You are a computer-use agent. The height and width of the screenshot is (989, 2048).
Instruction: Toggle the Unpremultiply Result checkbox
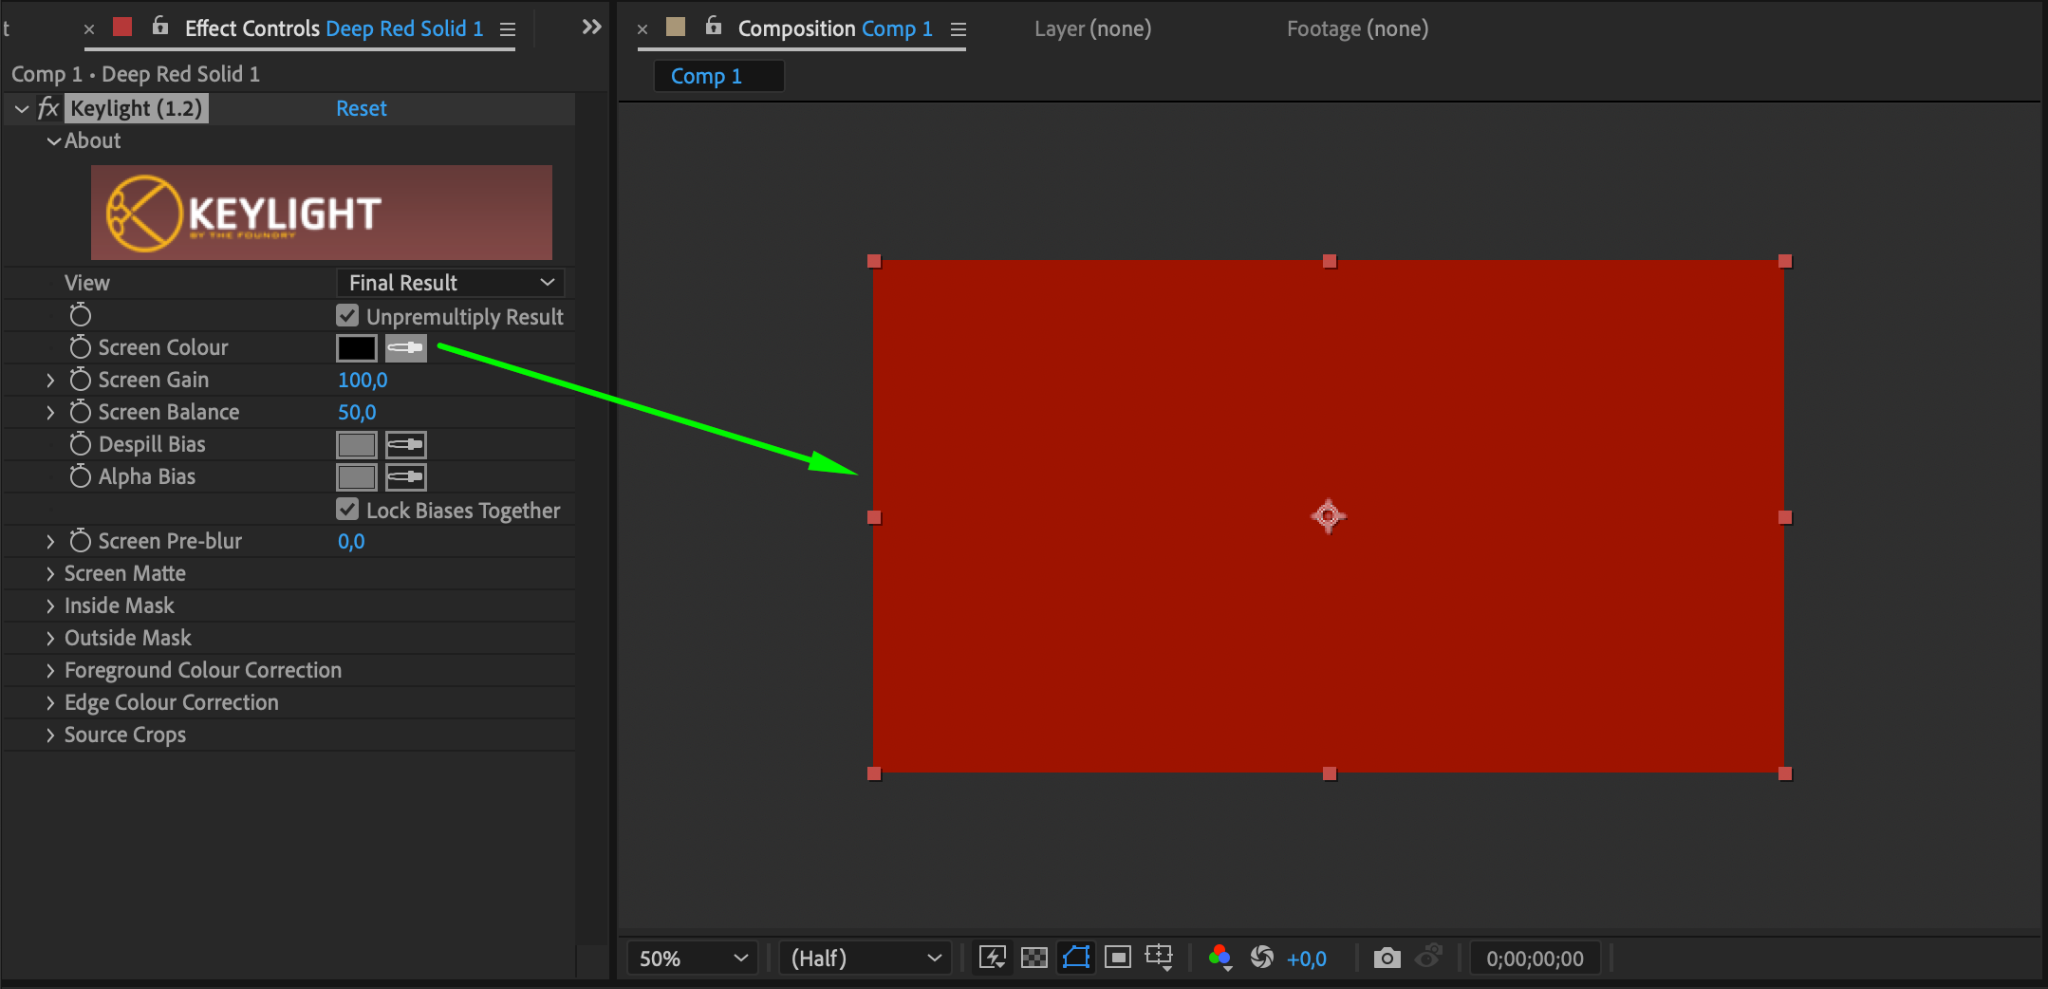click(347, 316)
